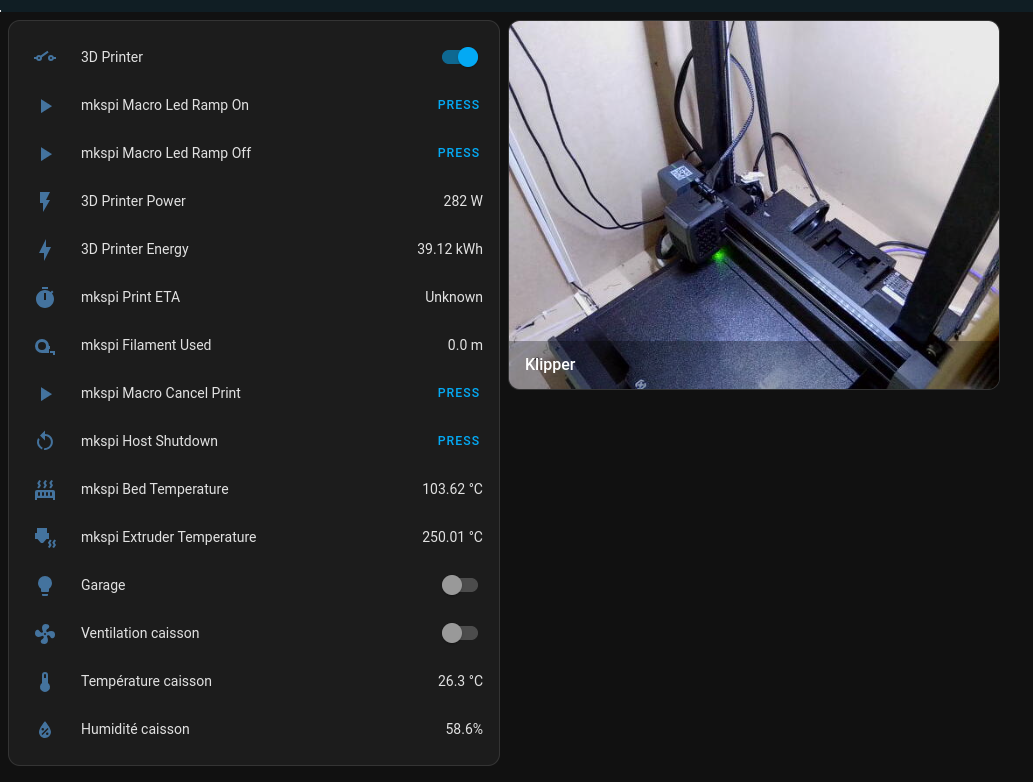
Task: Enable the Ventilation caisson toggle
Action: (460, 633)
